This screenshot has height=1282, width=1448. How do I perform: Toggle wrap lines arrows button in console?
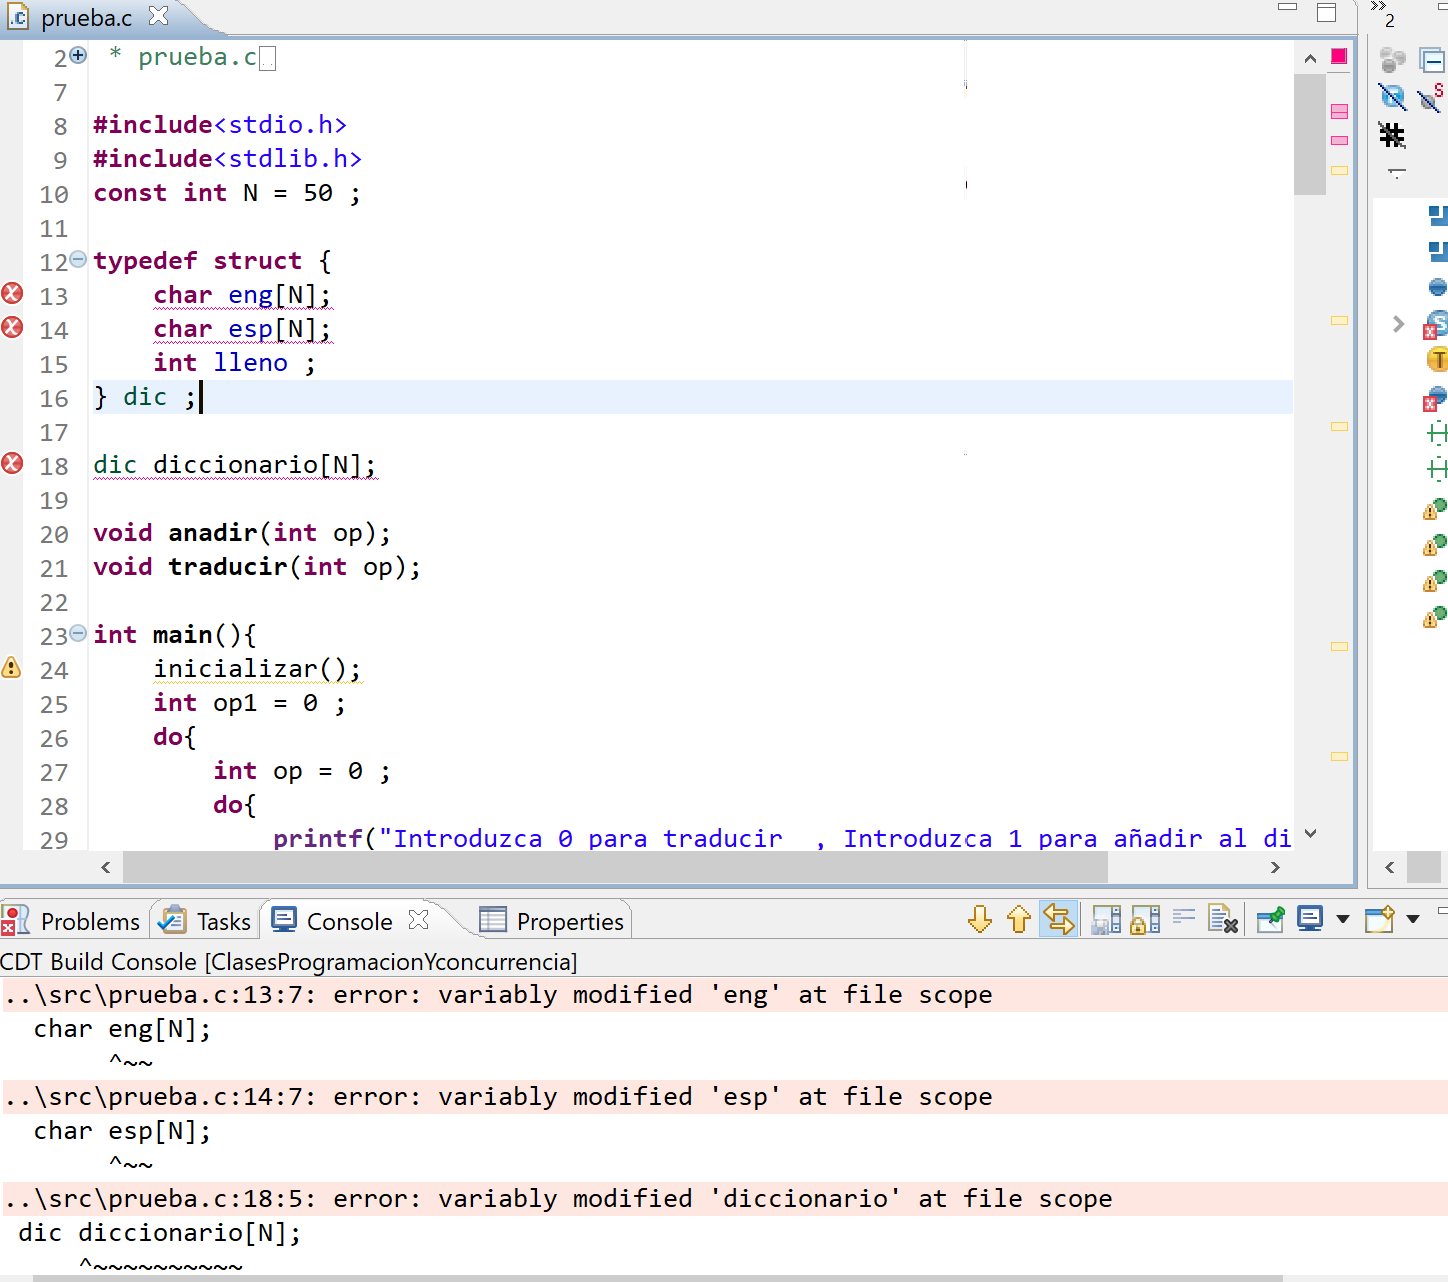[x=1058, y=919]
